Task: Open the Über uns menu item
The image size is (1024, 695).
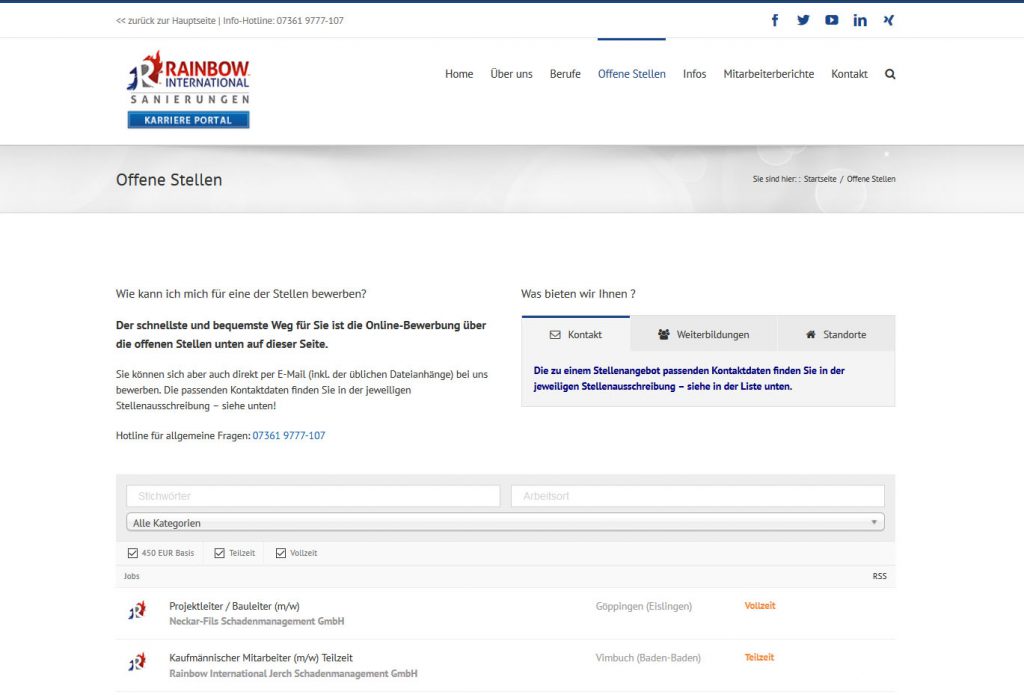Action: pos(511,74)
